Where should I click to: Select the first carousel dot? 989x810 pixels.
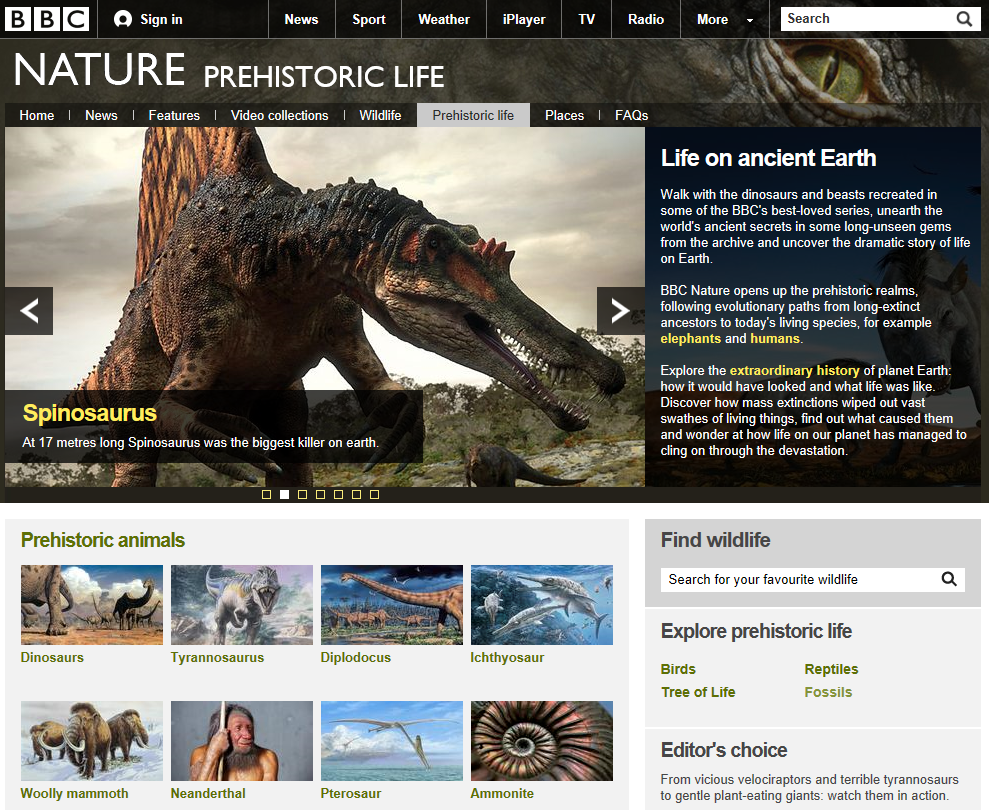[266, 494]
